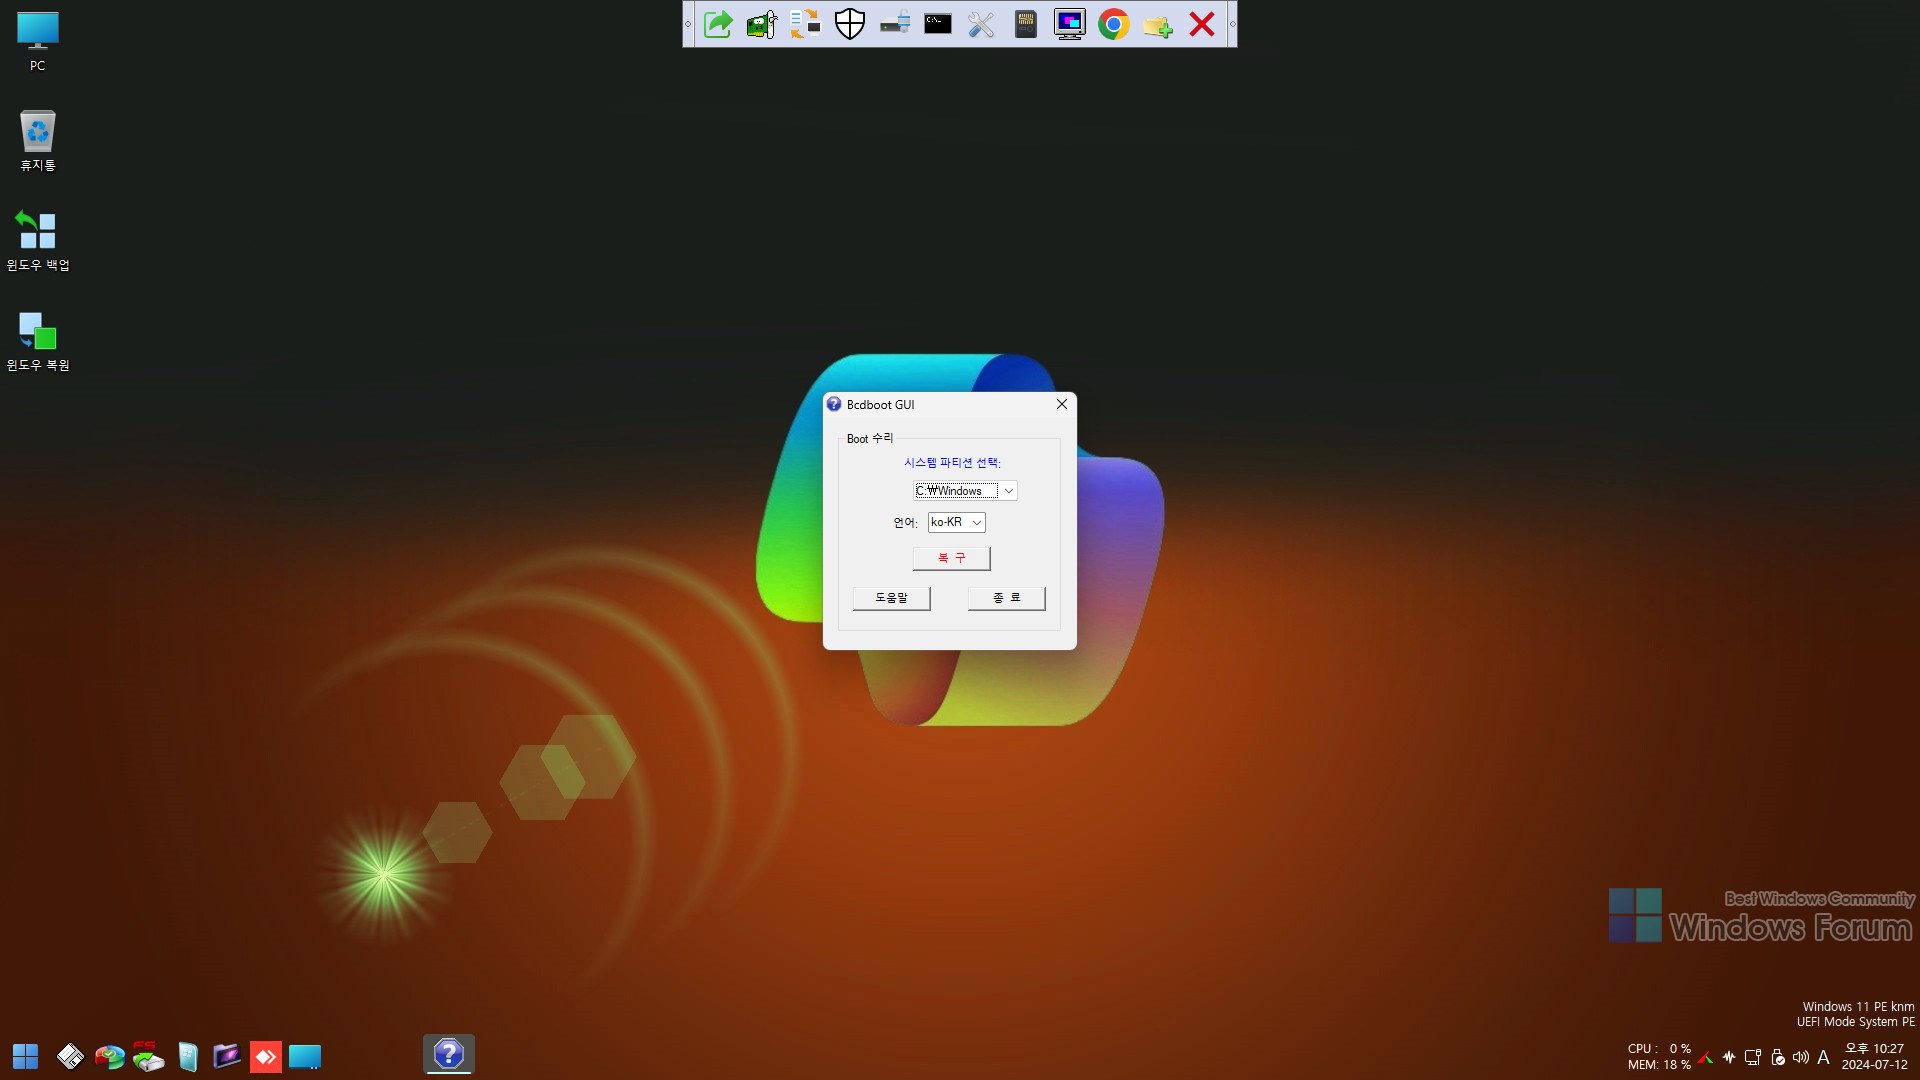Open the volume speaker tray icon
Viewport: 1920px width, 1080px height.
coord(1801,1057)
